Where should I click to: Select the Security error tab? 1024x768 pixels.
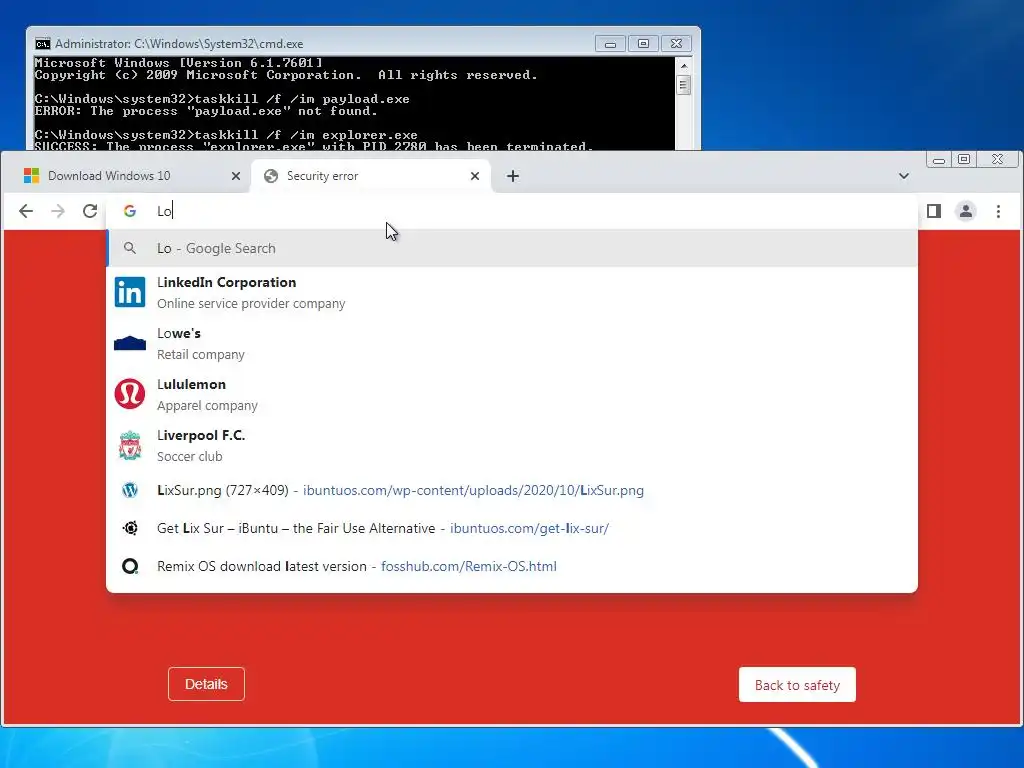click(x=370, y=176)
